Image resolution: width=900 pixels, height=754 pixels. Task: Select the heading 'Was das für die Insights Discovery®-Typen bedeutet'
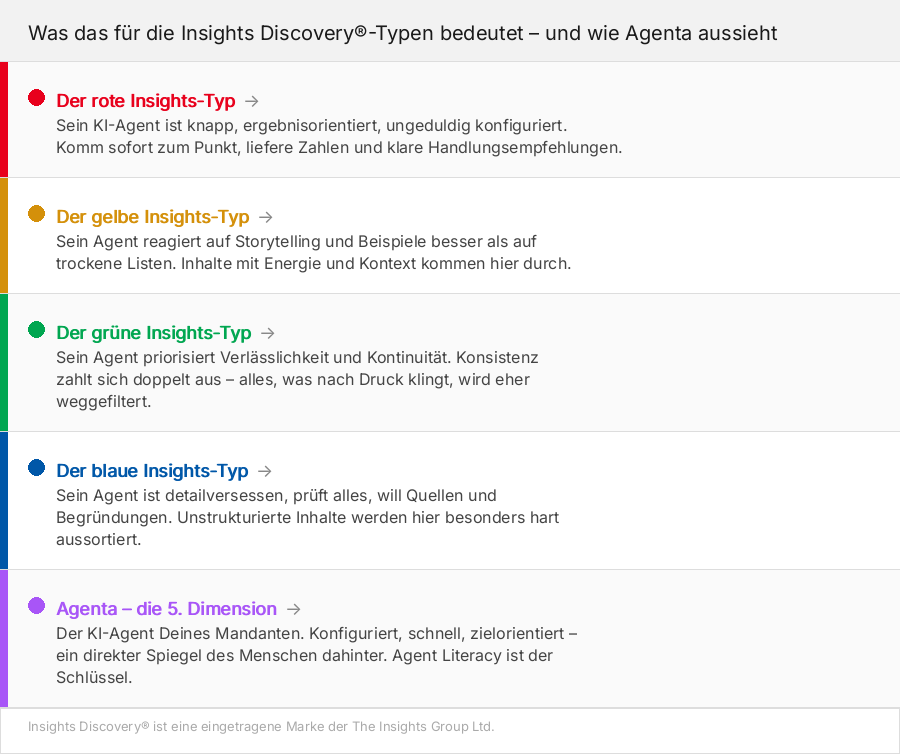click(x=276, y=33)
